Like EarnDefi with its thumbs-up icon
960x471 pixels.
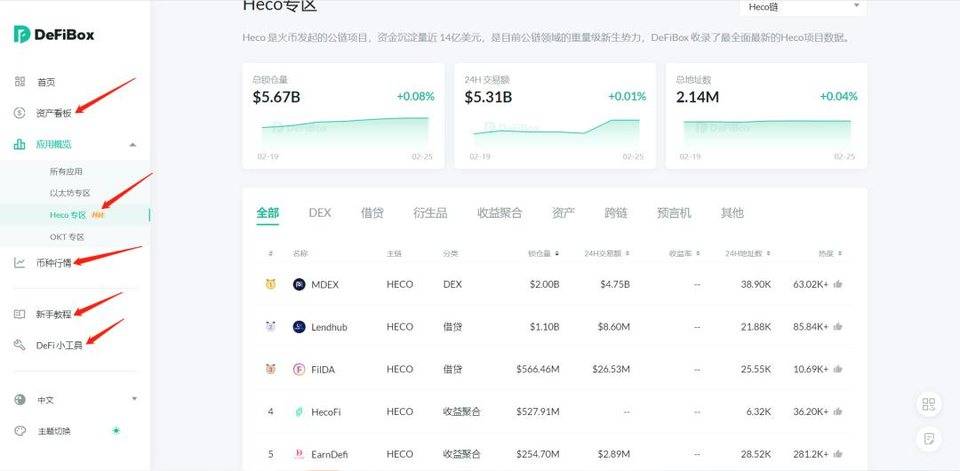[838, 454]
